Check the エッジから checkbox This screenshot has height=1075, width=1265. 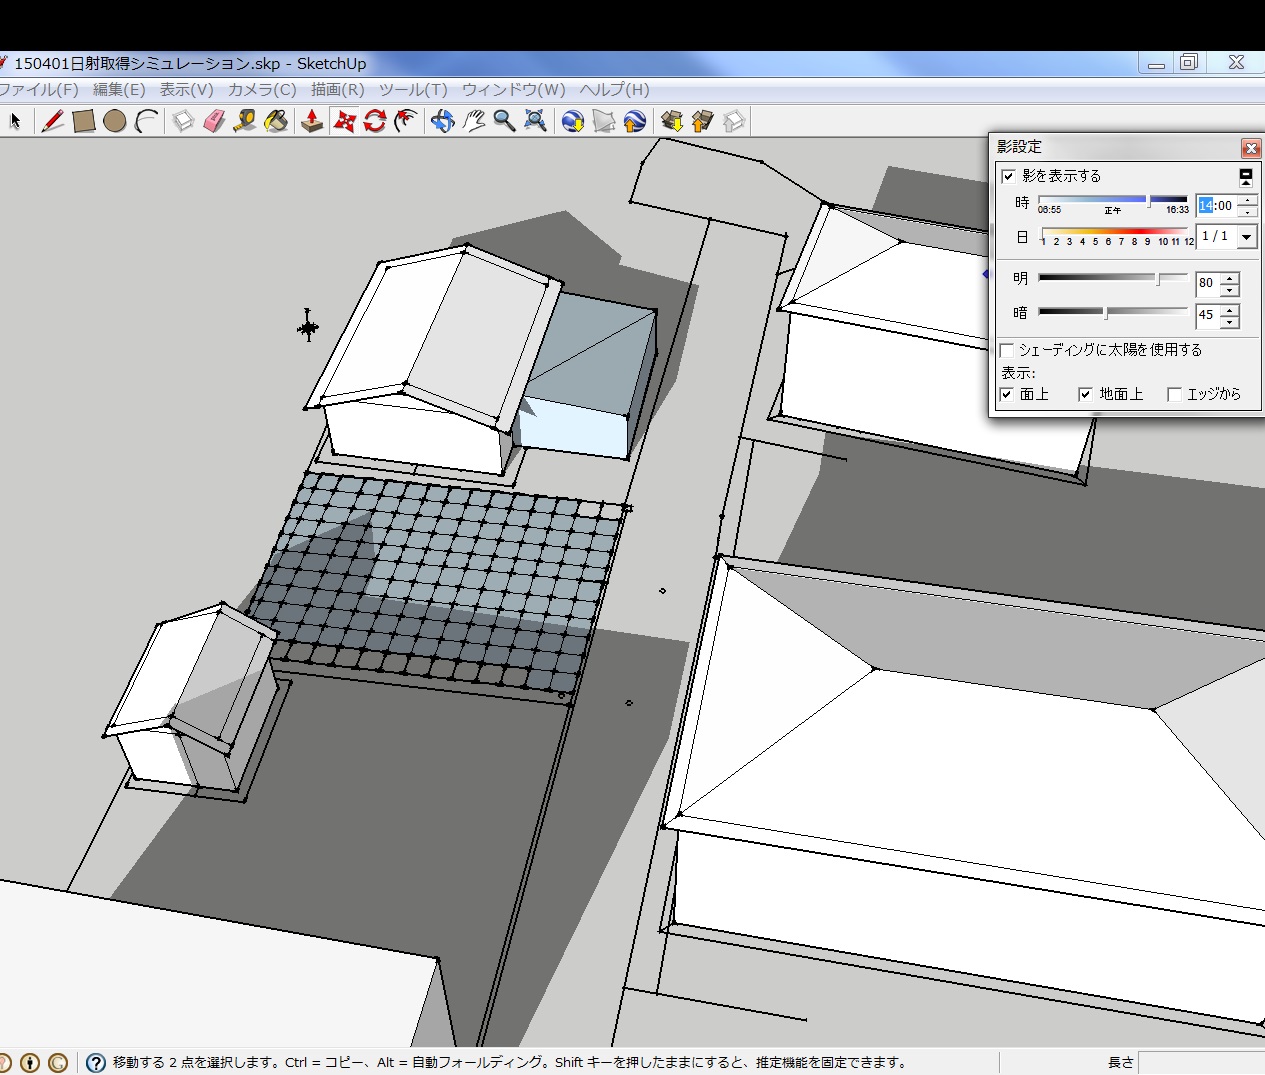click(1174, 394)
